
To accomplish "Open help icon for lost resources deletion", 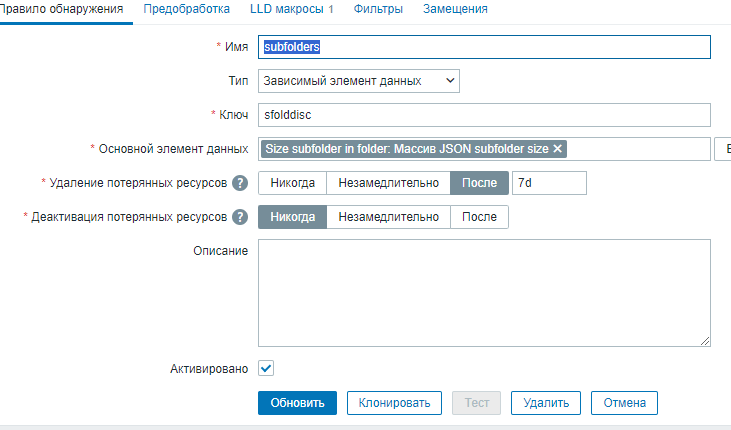I will (240, 183).
